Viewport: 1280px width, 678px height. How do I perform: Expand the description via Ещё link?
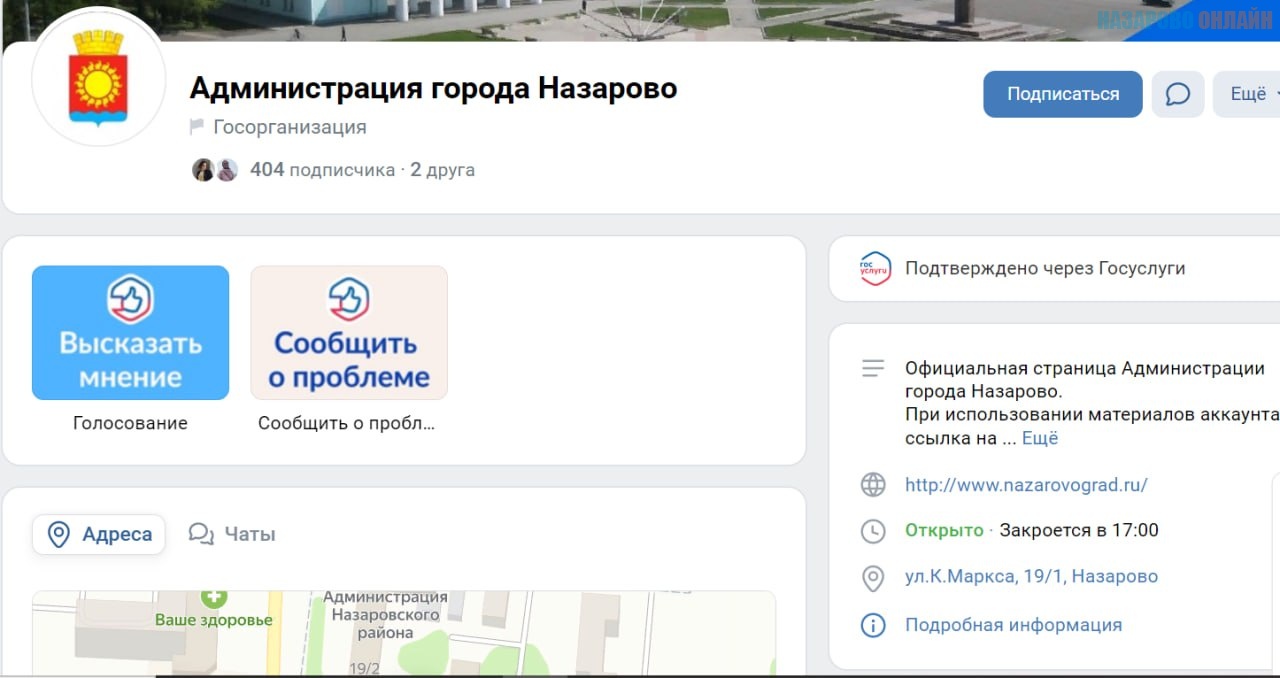tap(1040, 438)
